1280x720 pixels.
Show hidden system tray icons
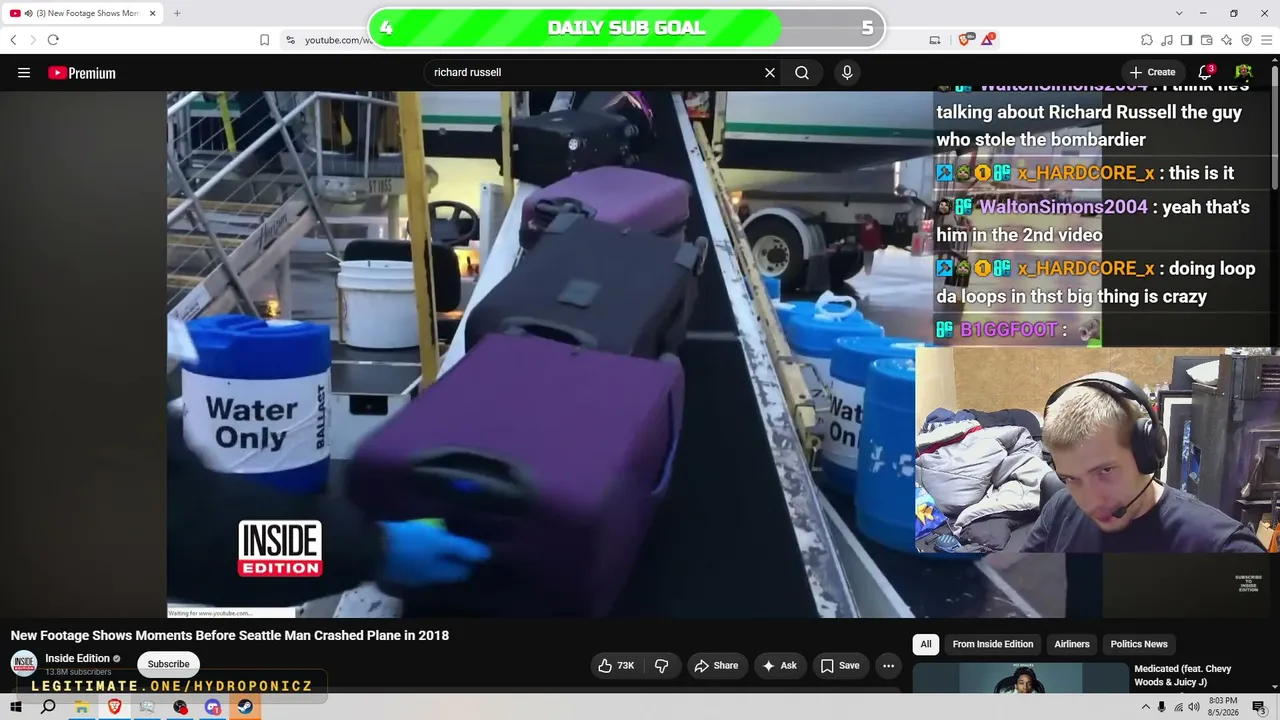tap(1145, 707)
